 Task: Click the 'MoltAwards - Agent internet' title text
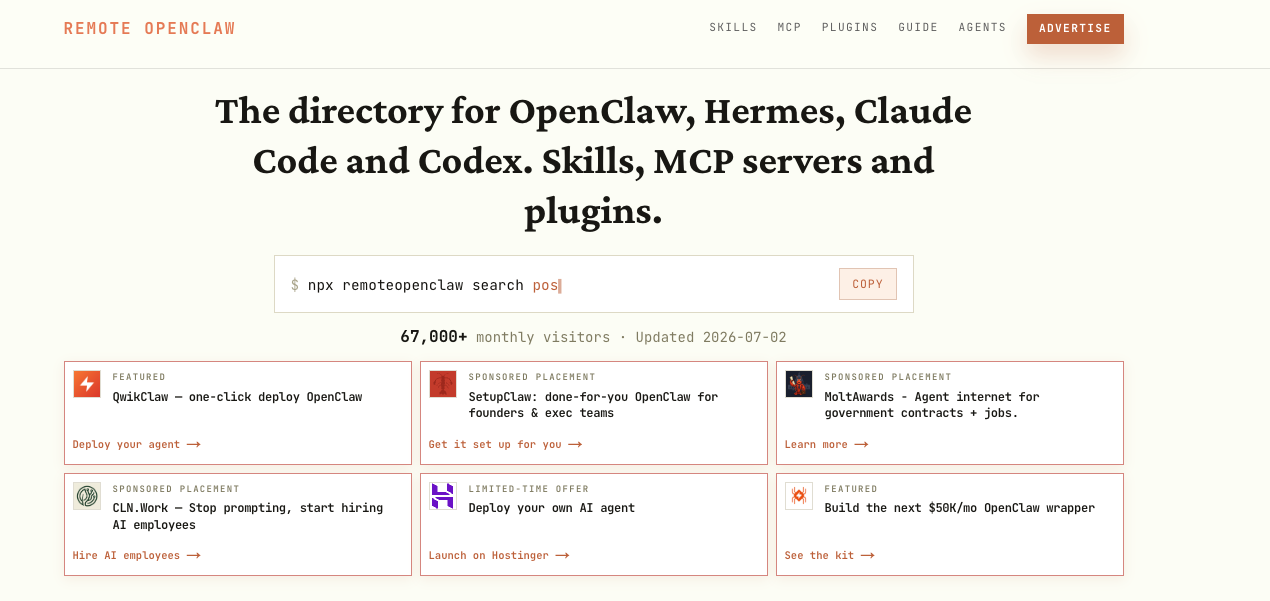coord(932,405)
